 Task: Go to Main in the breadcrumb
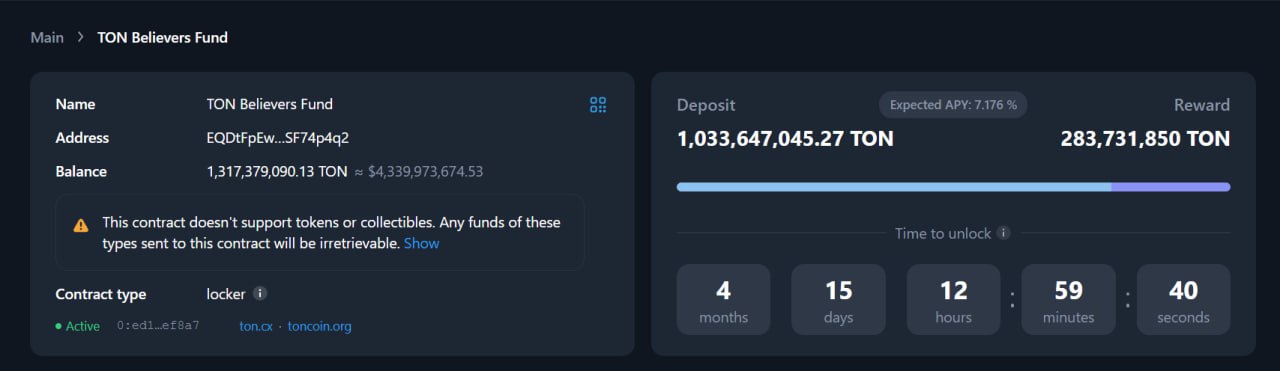[x=47, y=38]
